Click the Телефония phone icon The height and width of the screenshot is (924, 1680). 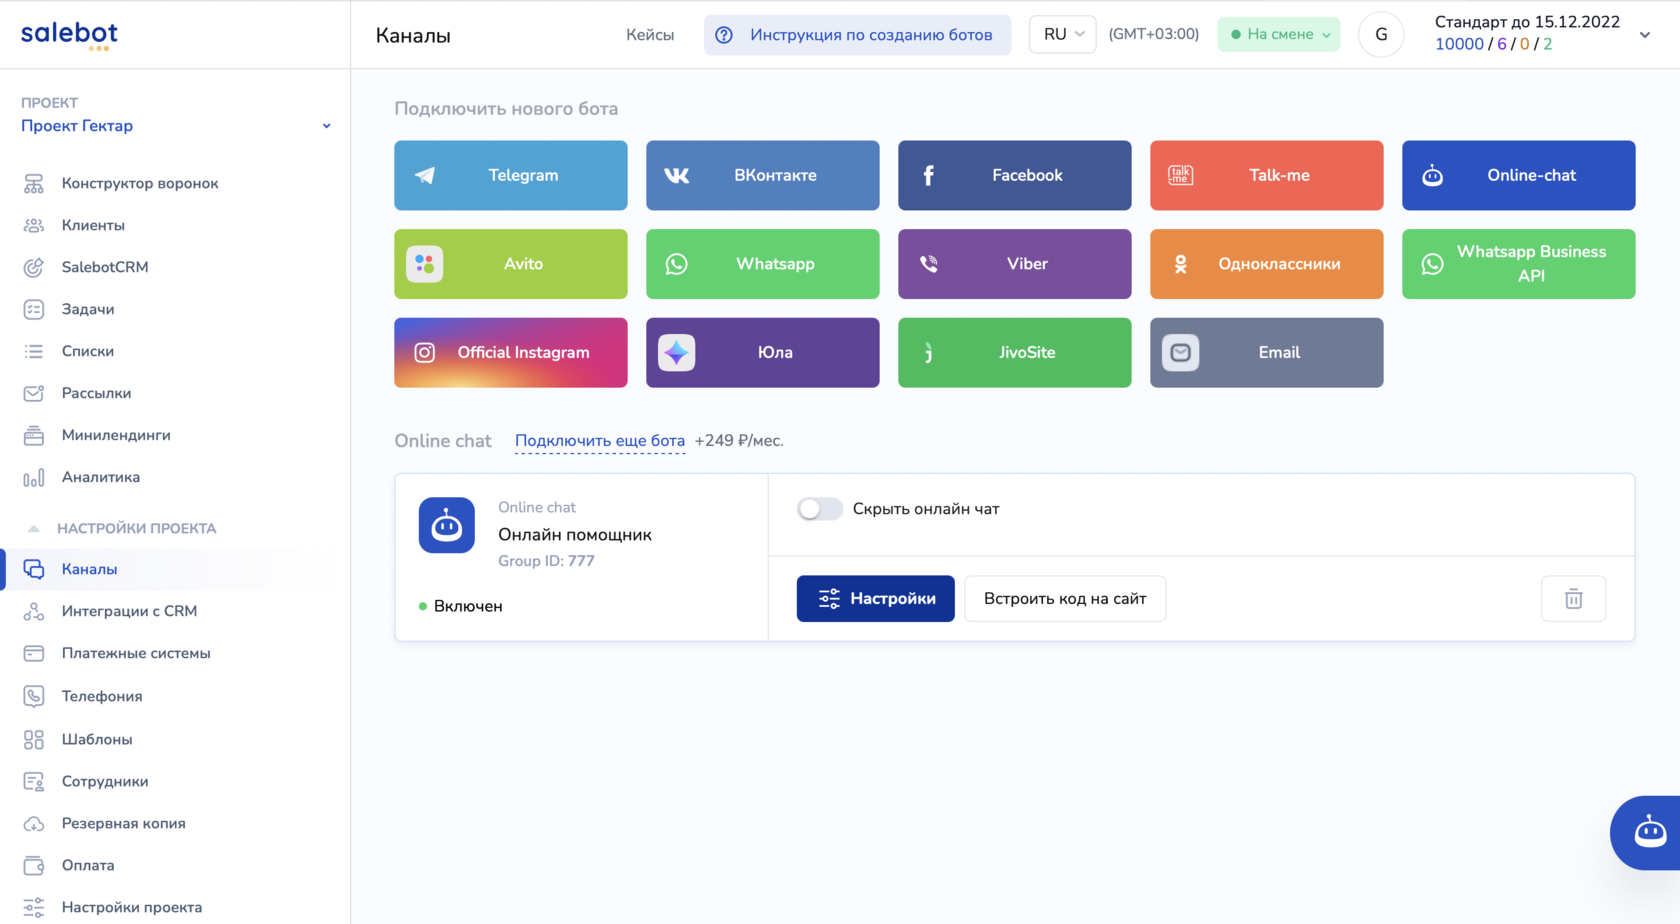pos(34,696)
